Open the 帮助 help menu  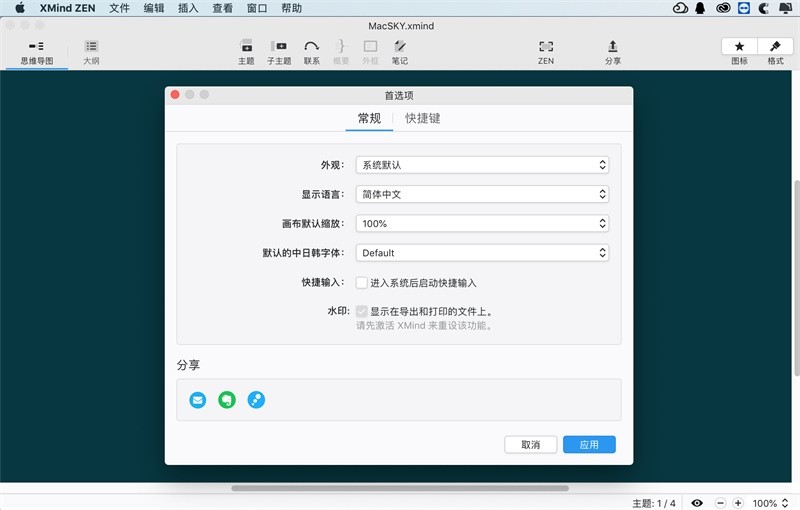(x=291, y=8)
